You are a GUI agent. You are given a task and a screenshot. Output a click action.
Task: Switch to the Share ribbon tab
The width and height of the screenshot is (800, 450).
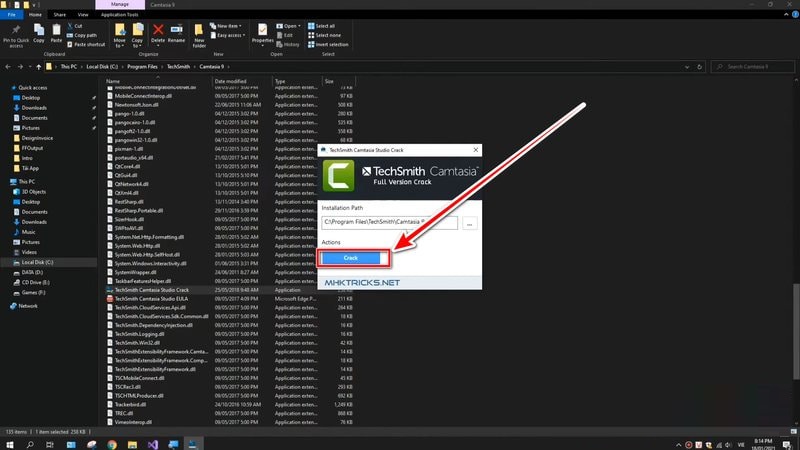click(60, 15)
